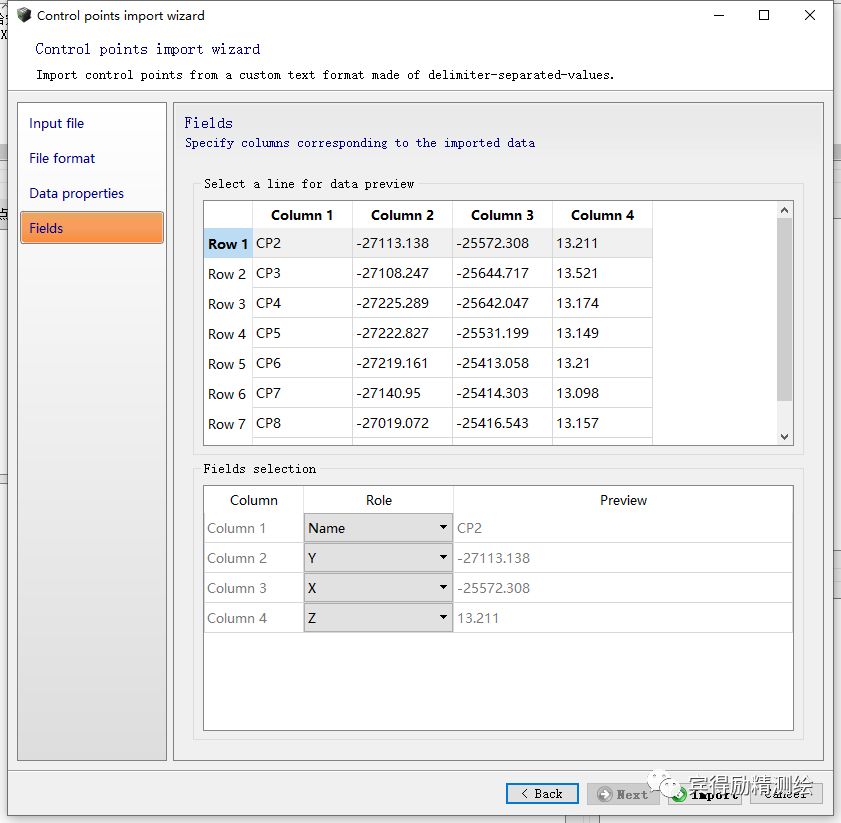The height and width of the screenshot is (823, 841).
Task: Select Row 1 header in preview
Action: tap(228, 244)
